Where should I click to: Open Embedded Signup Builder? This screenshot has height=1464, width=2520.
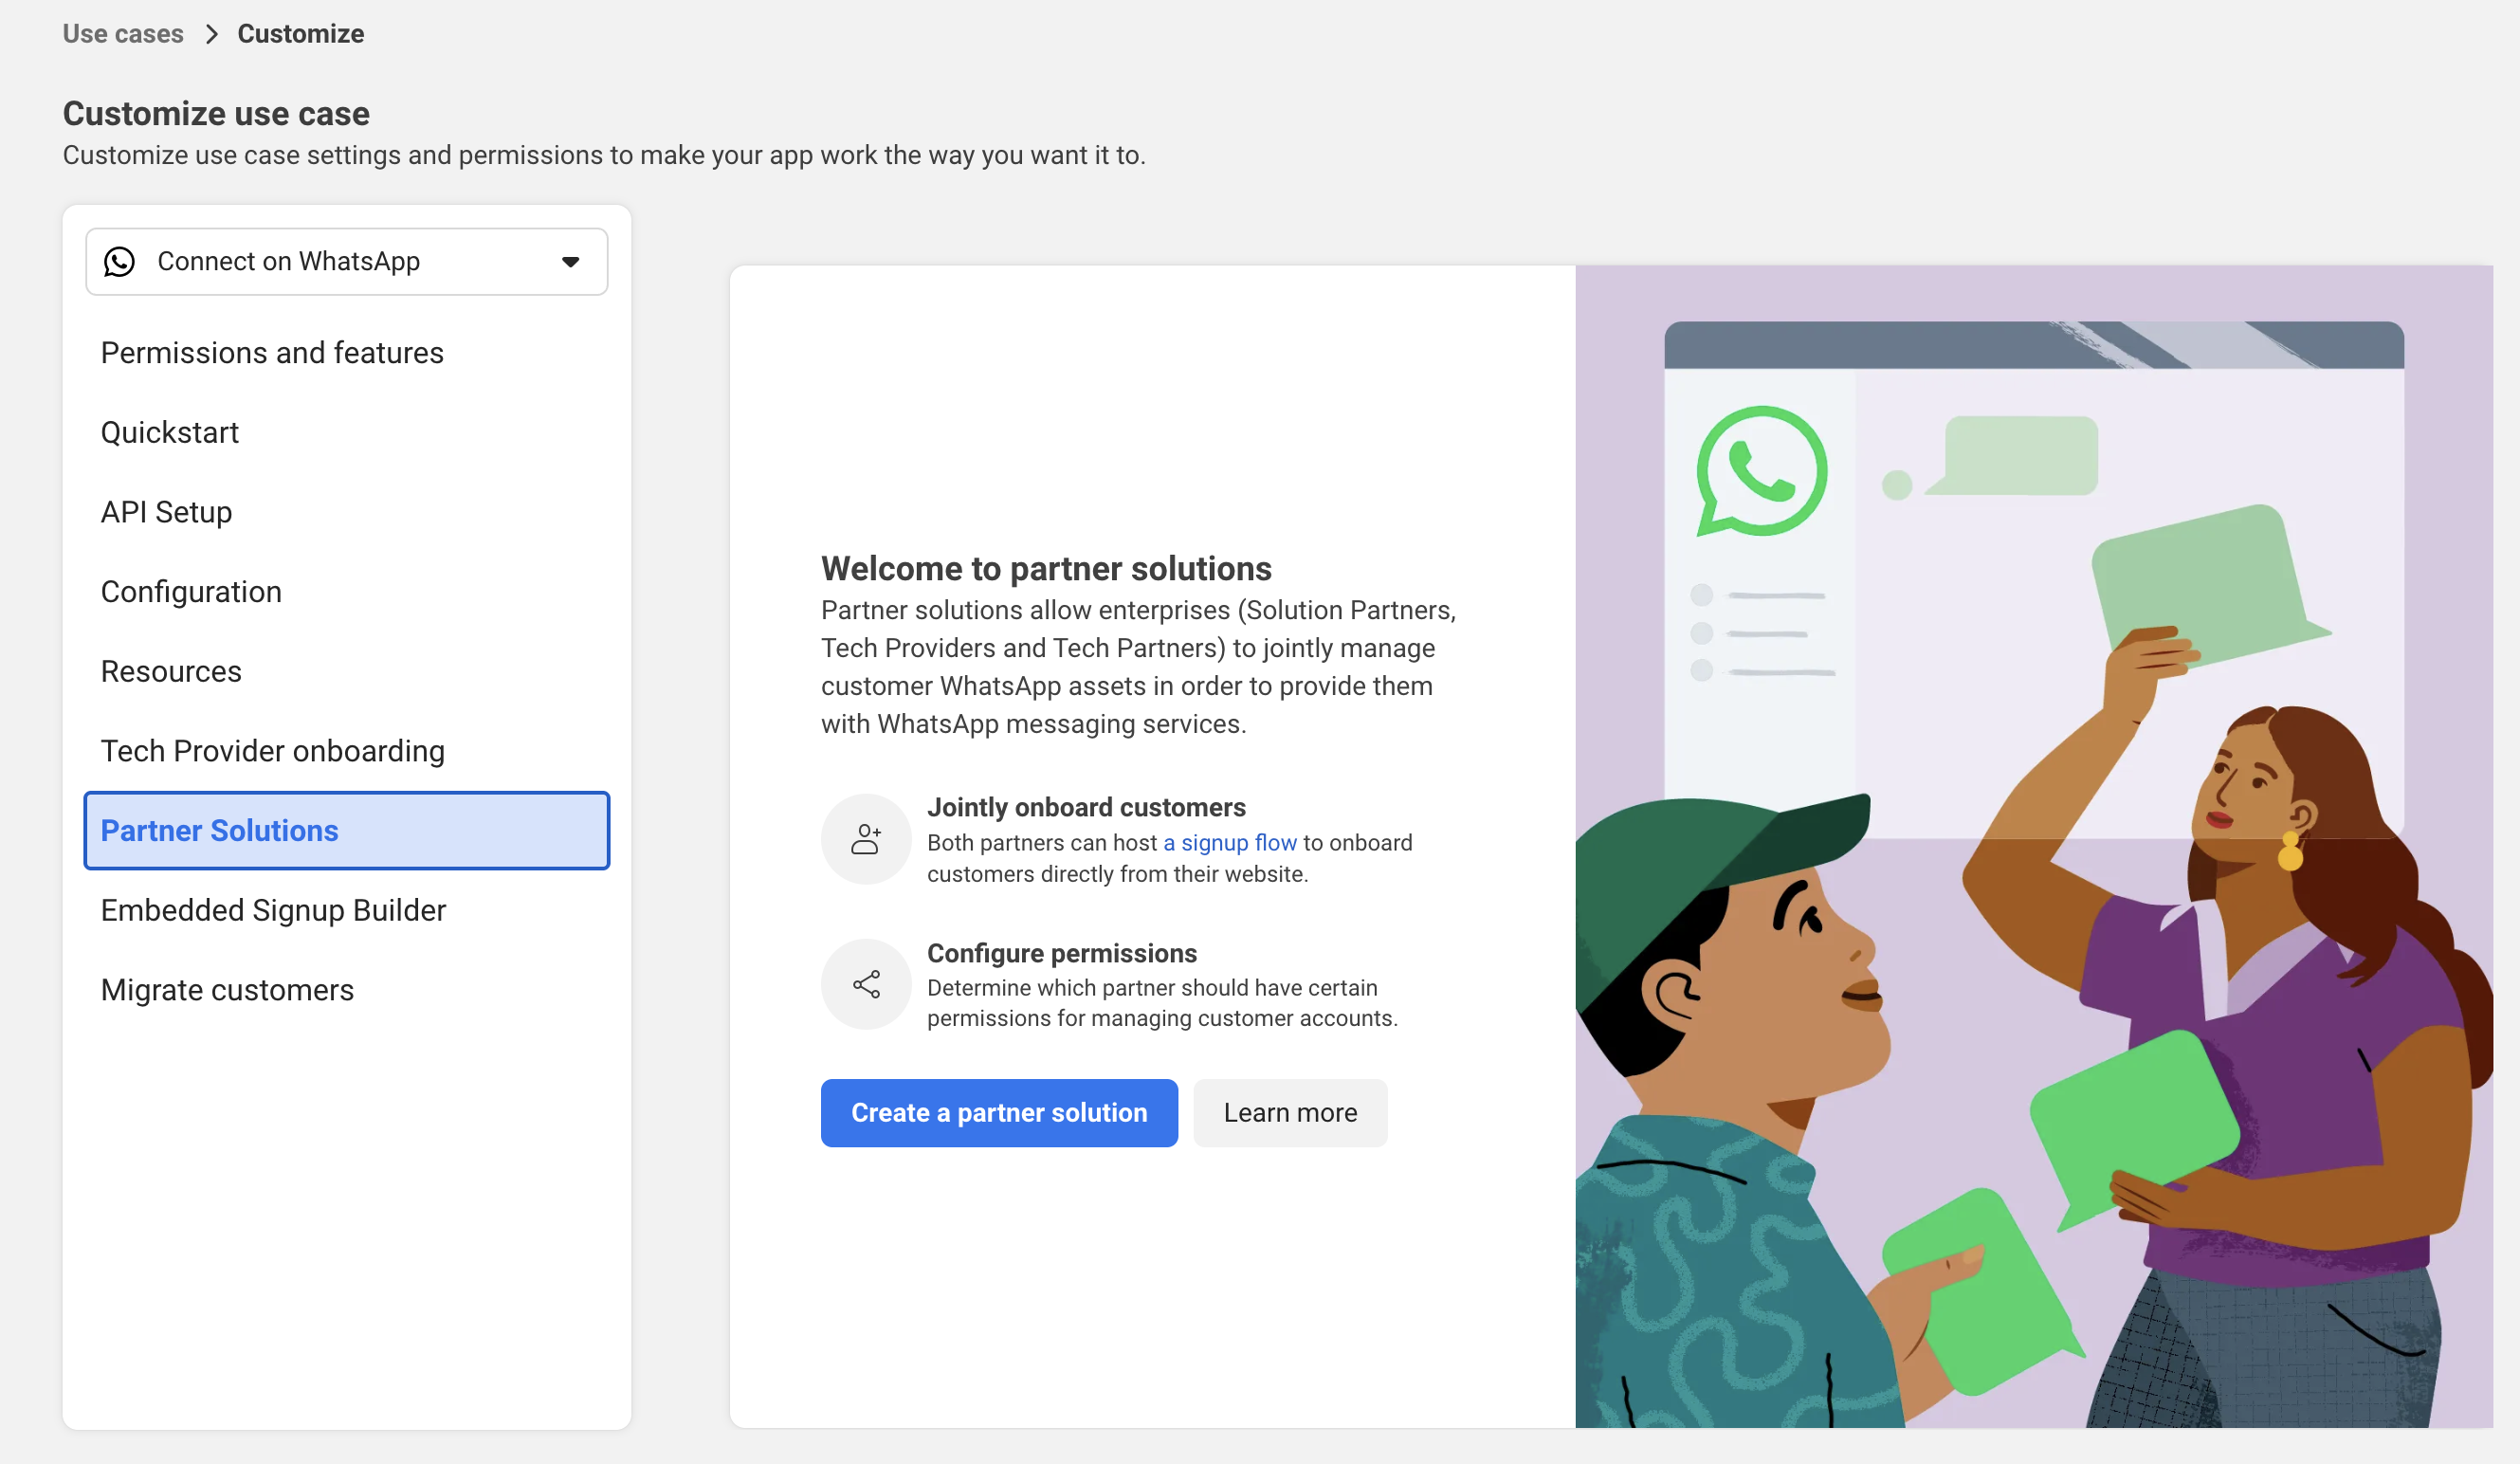(x=273, y=910)
